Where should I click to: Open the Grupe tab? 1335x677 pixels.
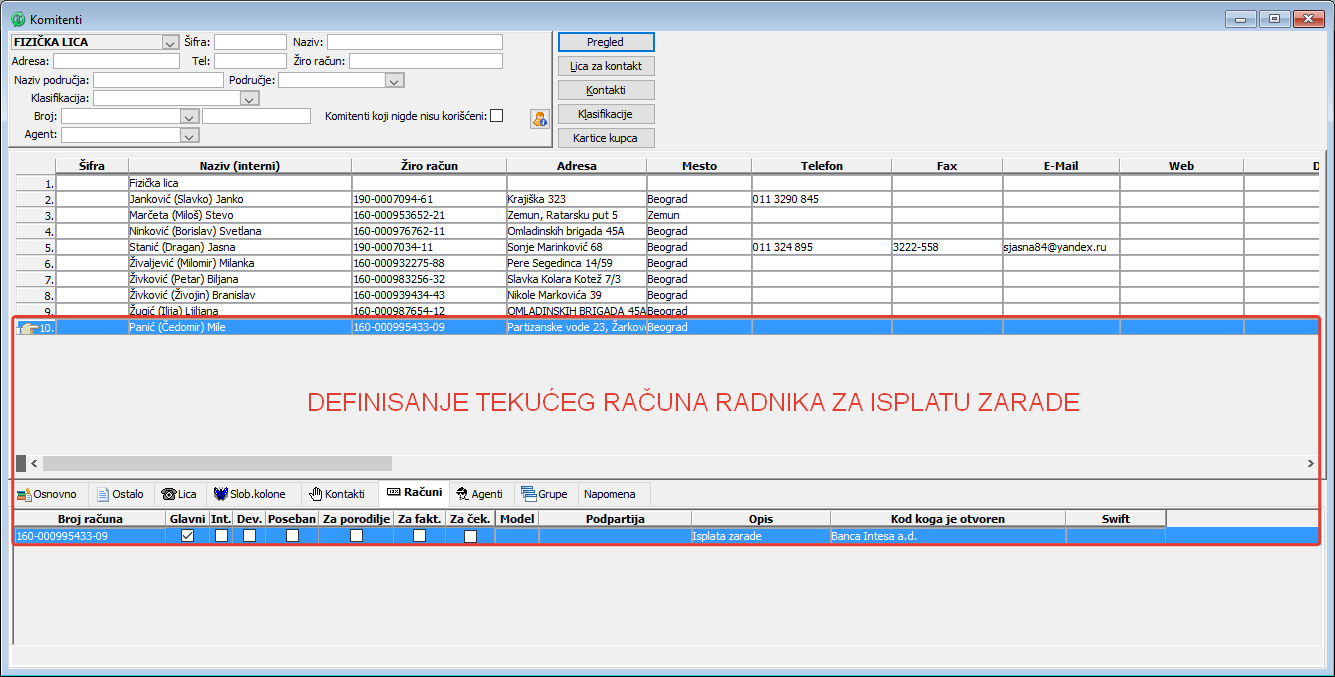(544, 494)
